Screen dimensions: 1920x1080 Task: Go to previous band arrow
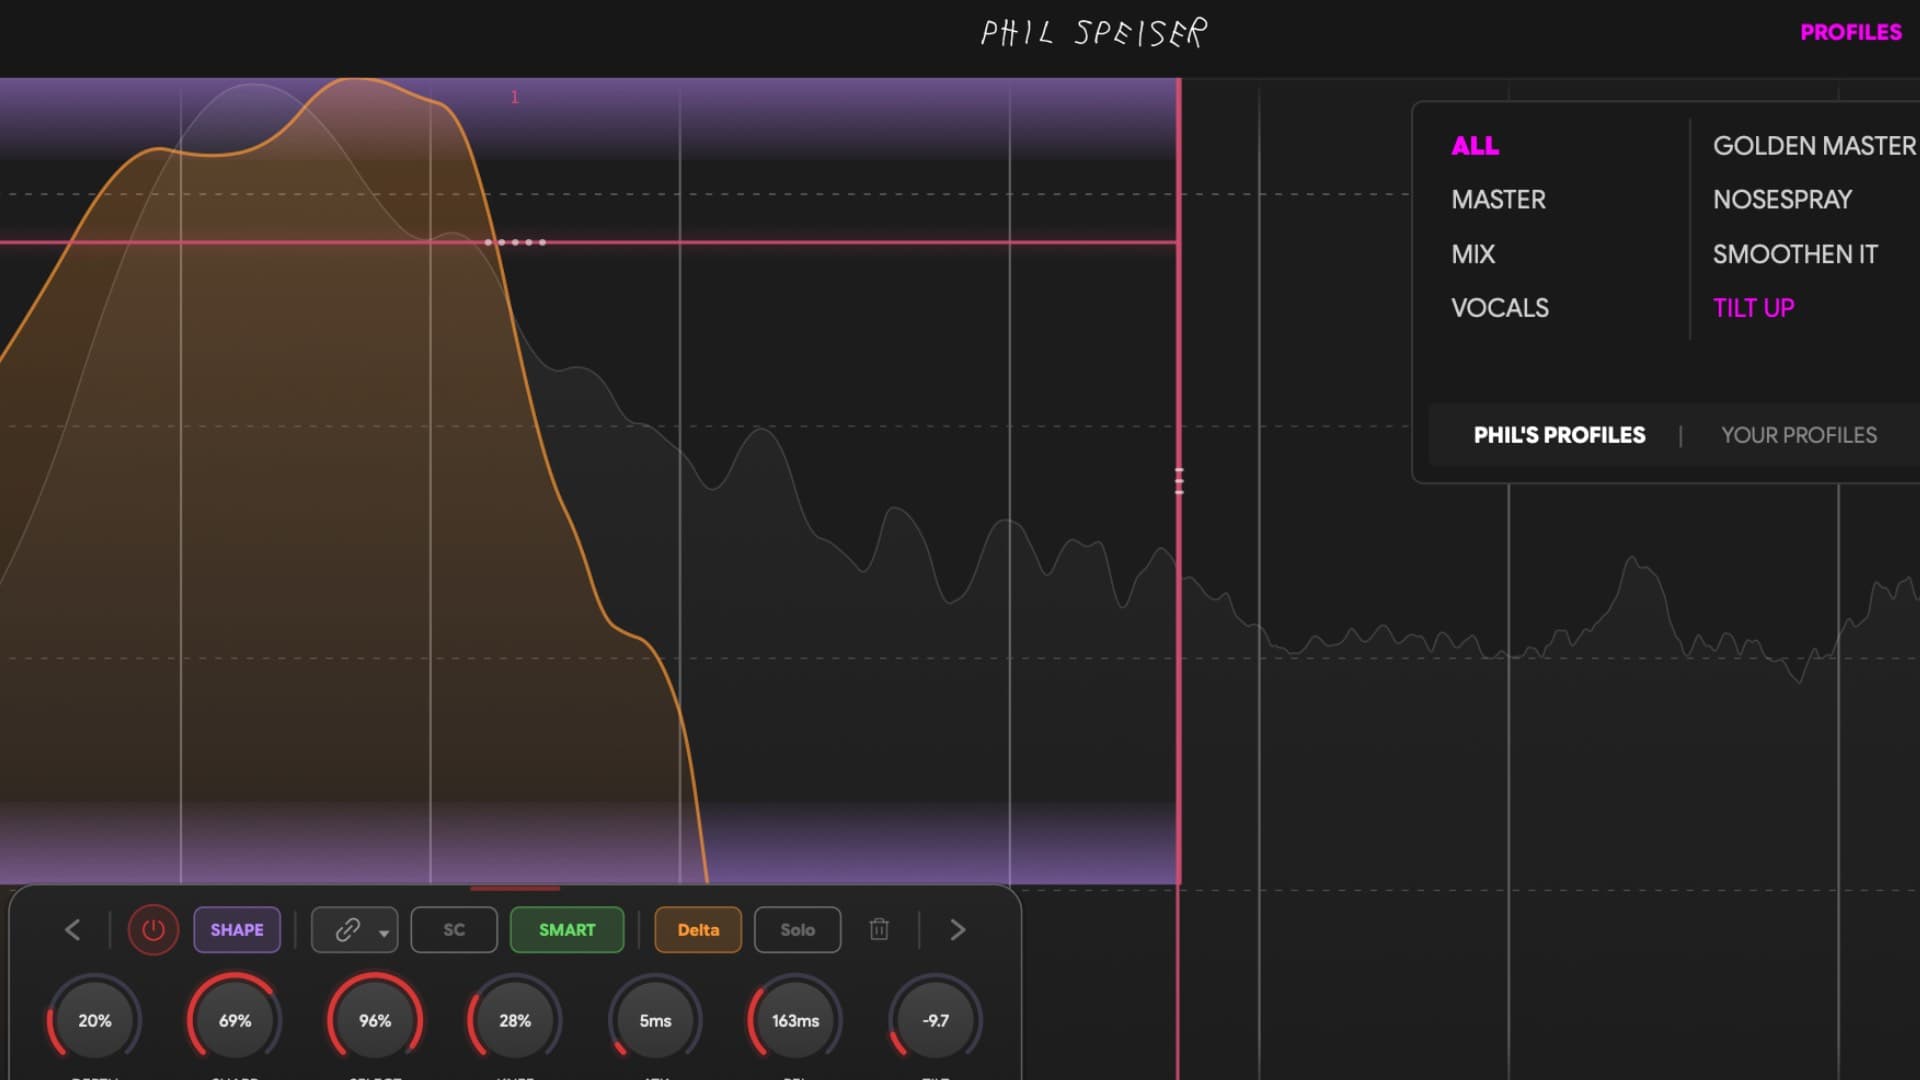[x=73, y=930]
